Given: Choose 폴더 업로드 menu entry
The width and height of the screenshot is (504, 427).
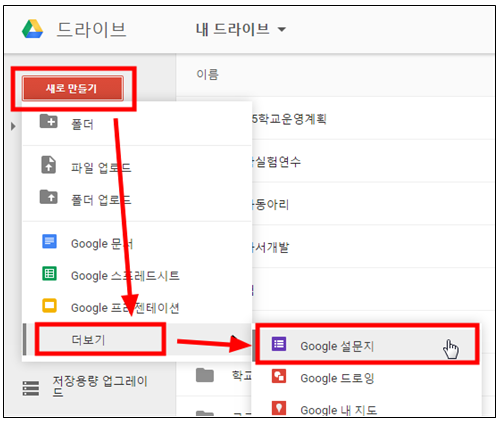Looking at the screenshot, I should pos(137,199).
